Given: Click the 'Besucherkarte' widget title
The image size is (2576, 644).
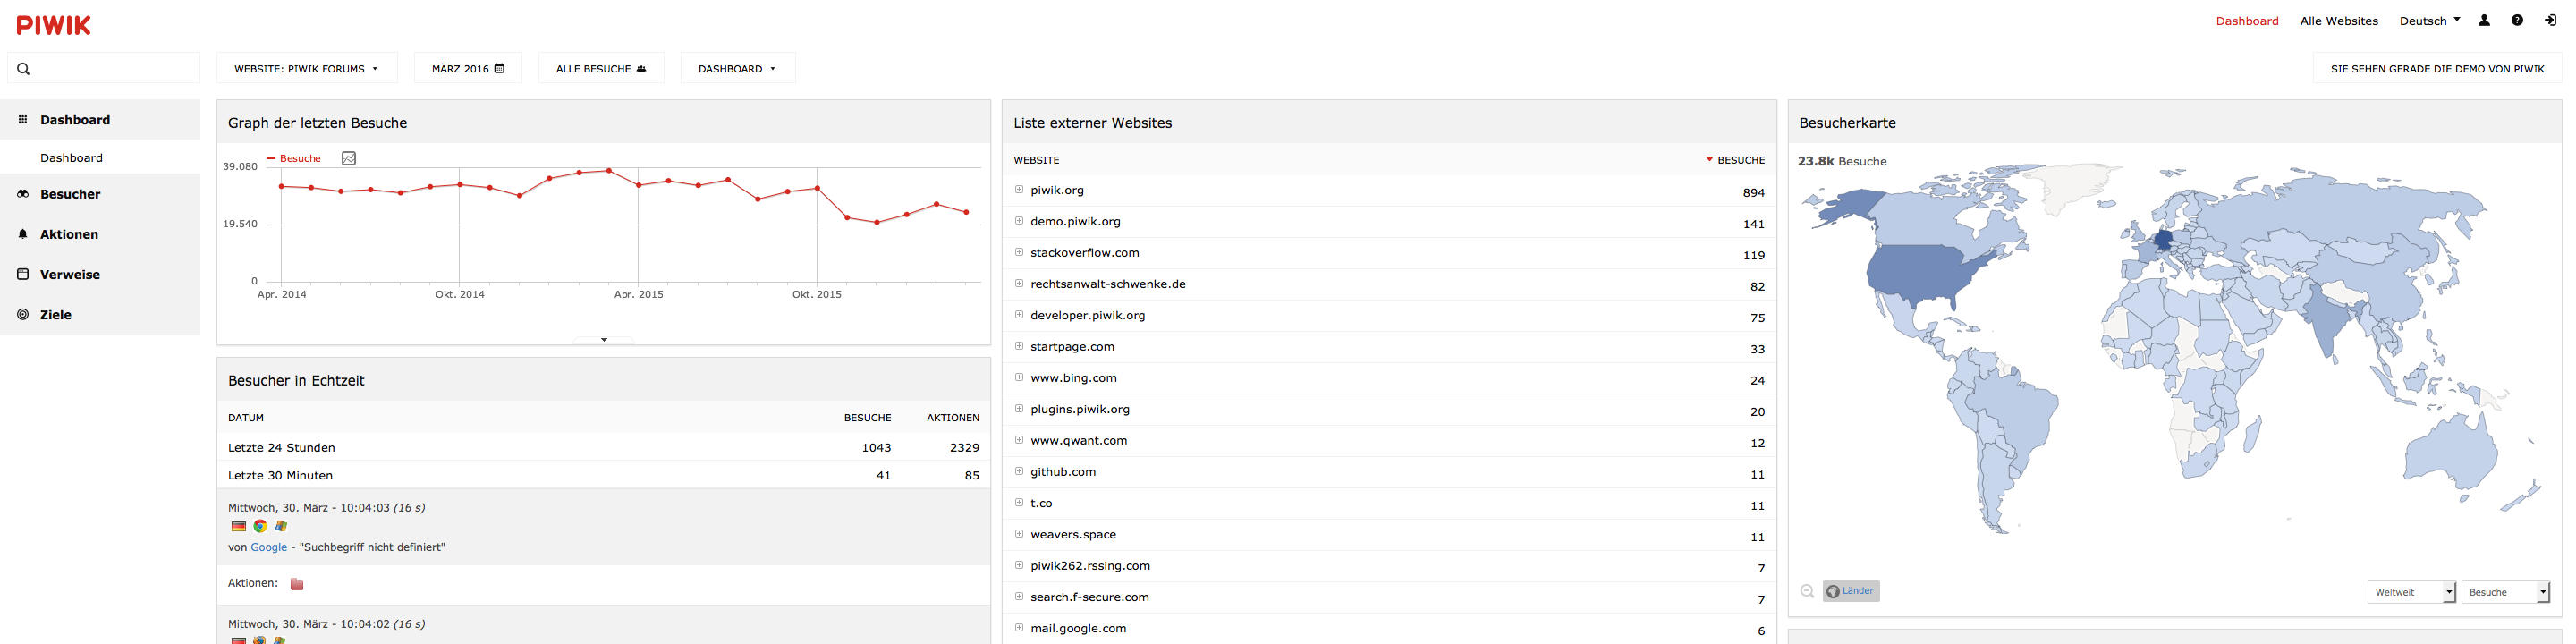Looking at the screenshot, I should (x=1847, y=123).
